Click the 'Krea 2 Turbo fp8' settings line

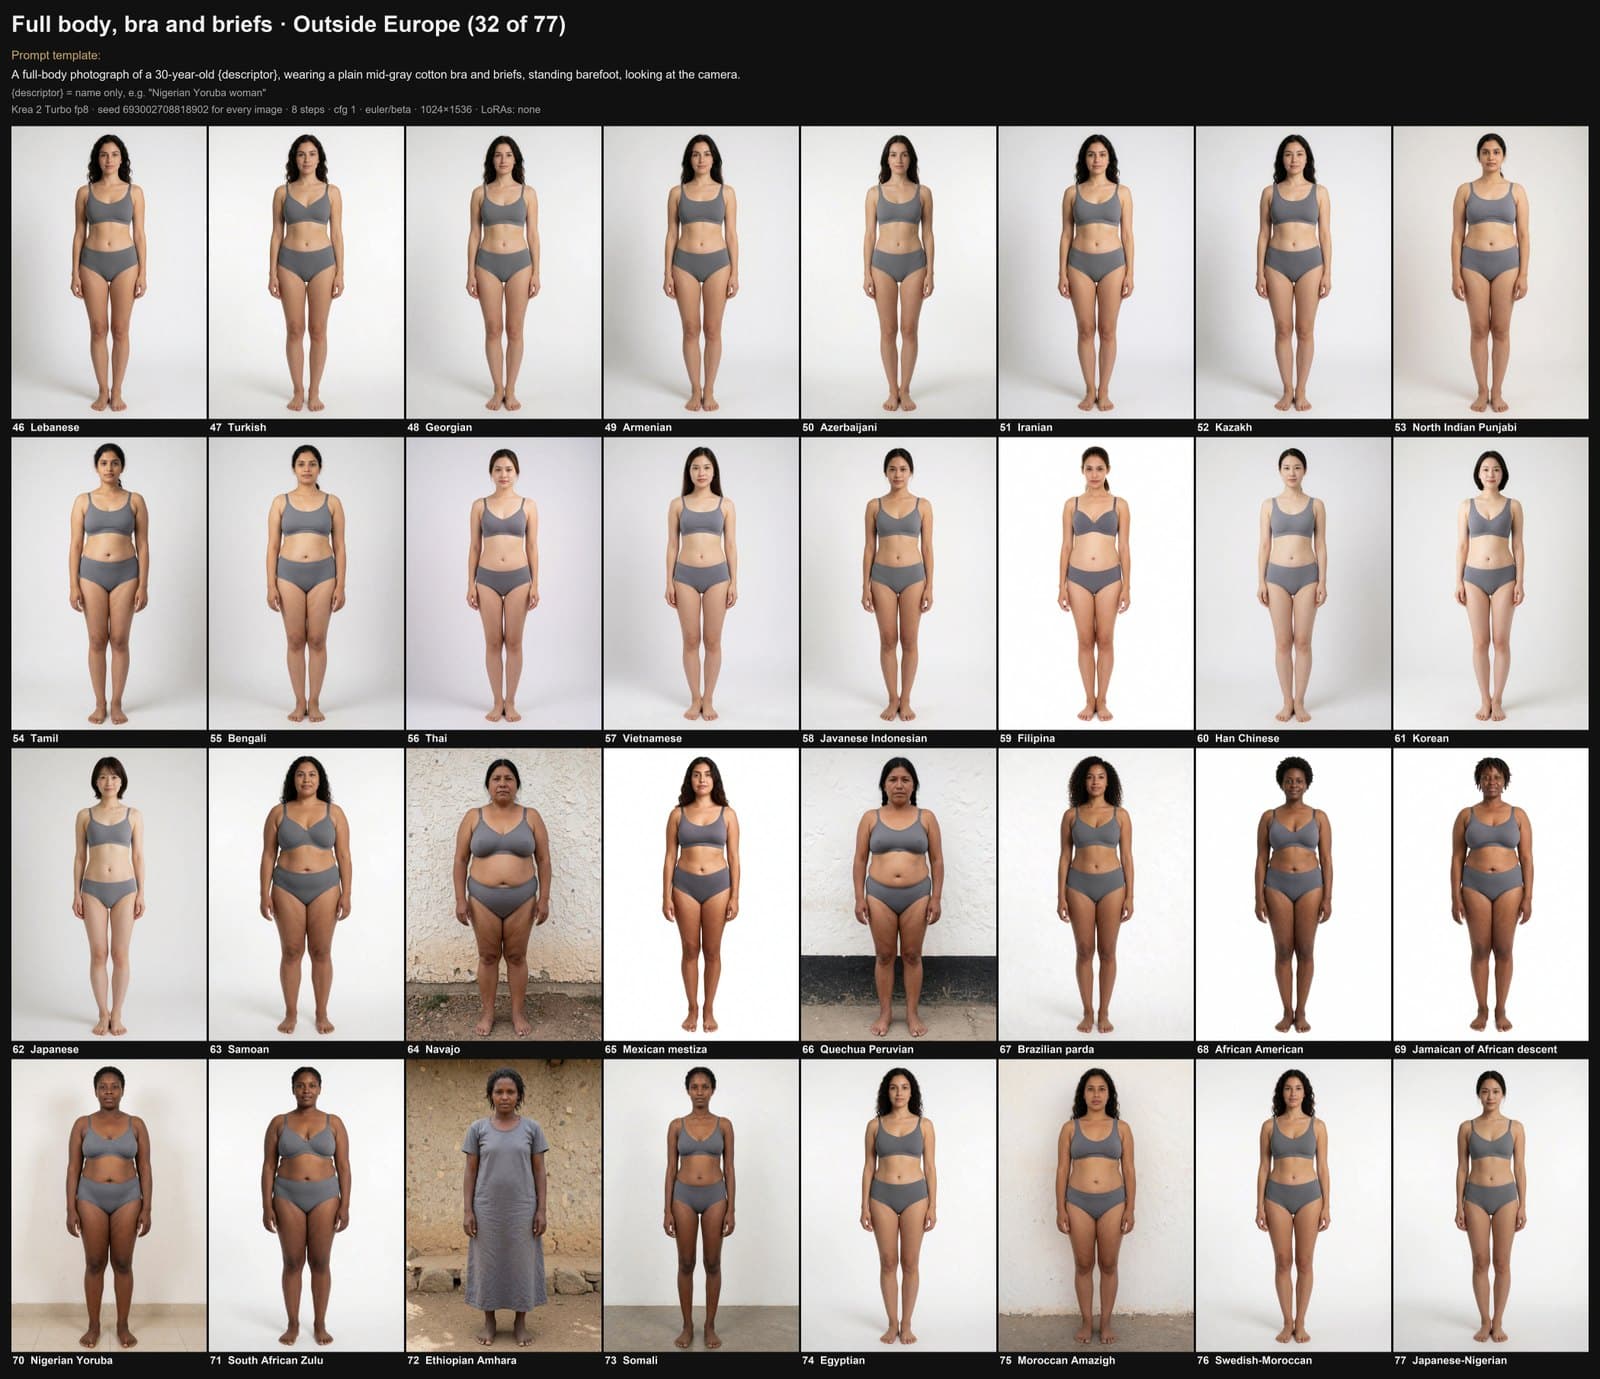[x=276, y=110]
